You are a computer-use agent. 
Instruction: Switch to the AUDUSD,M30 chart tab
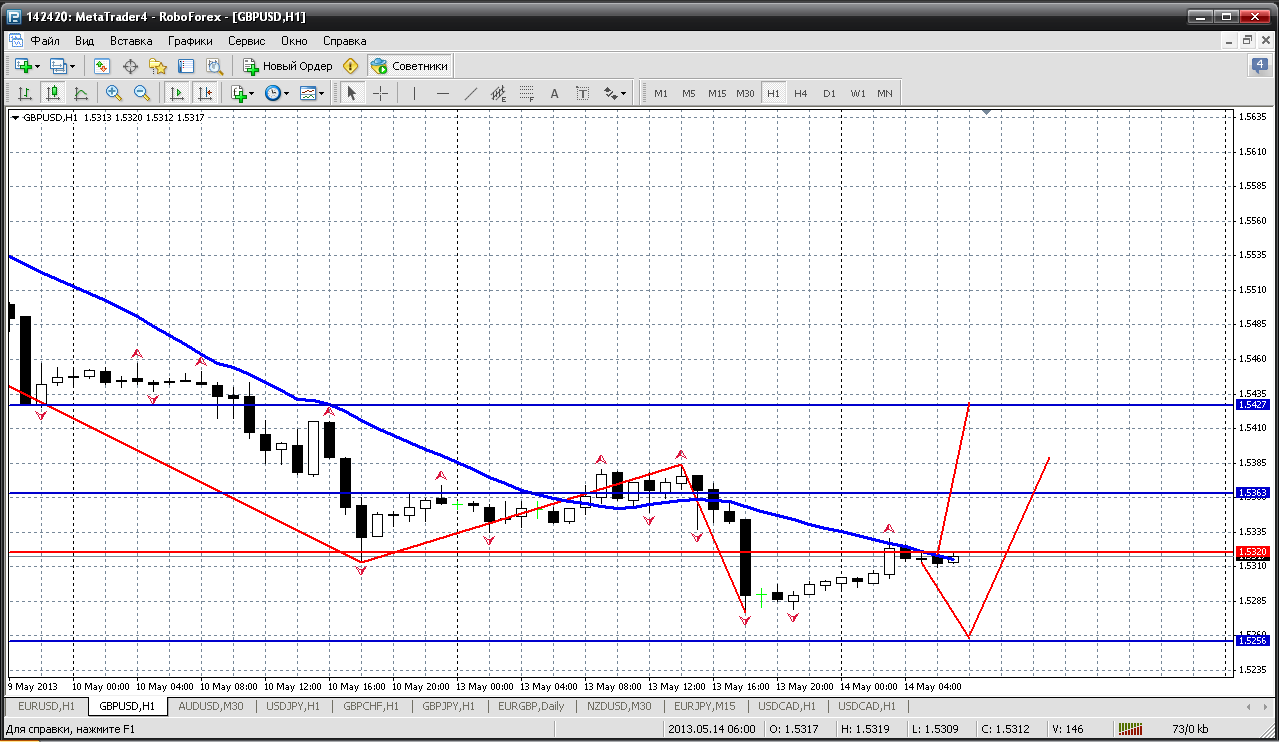(211, 706)
